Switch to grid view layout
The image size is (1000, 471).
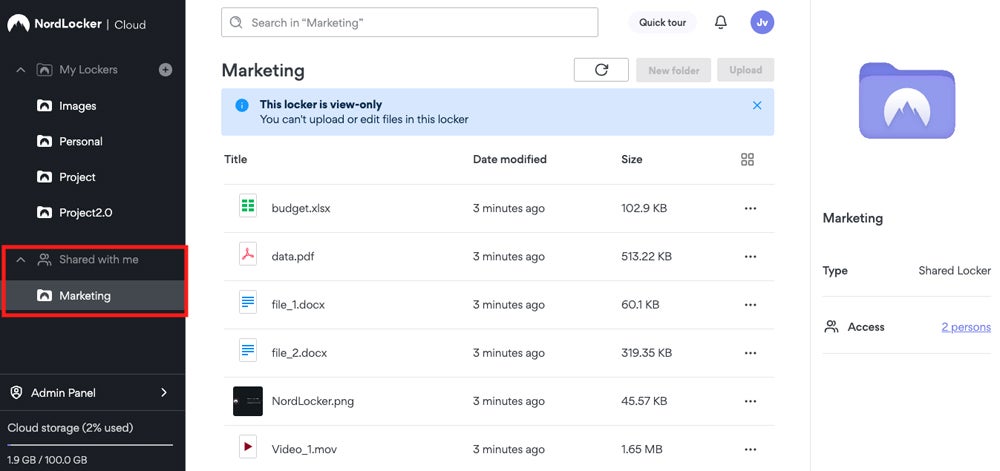(x=747, y=160)
